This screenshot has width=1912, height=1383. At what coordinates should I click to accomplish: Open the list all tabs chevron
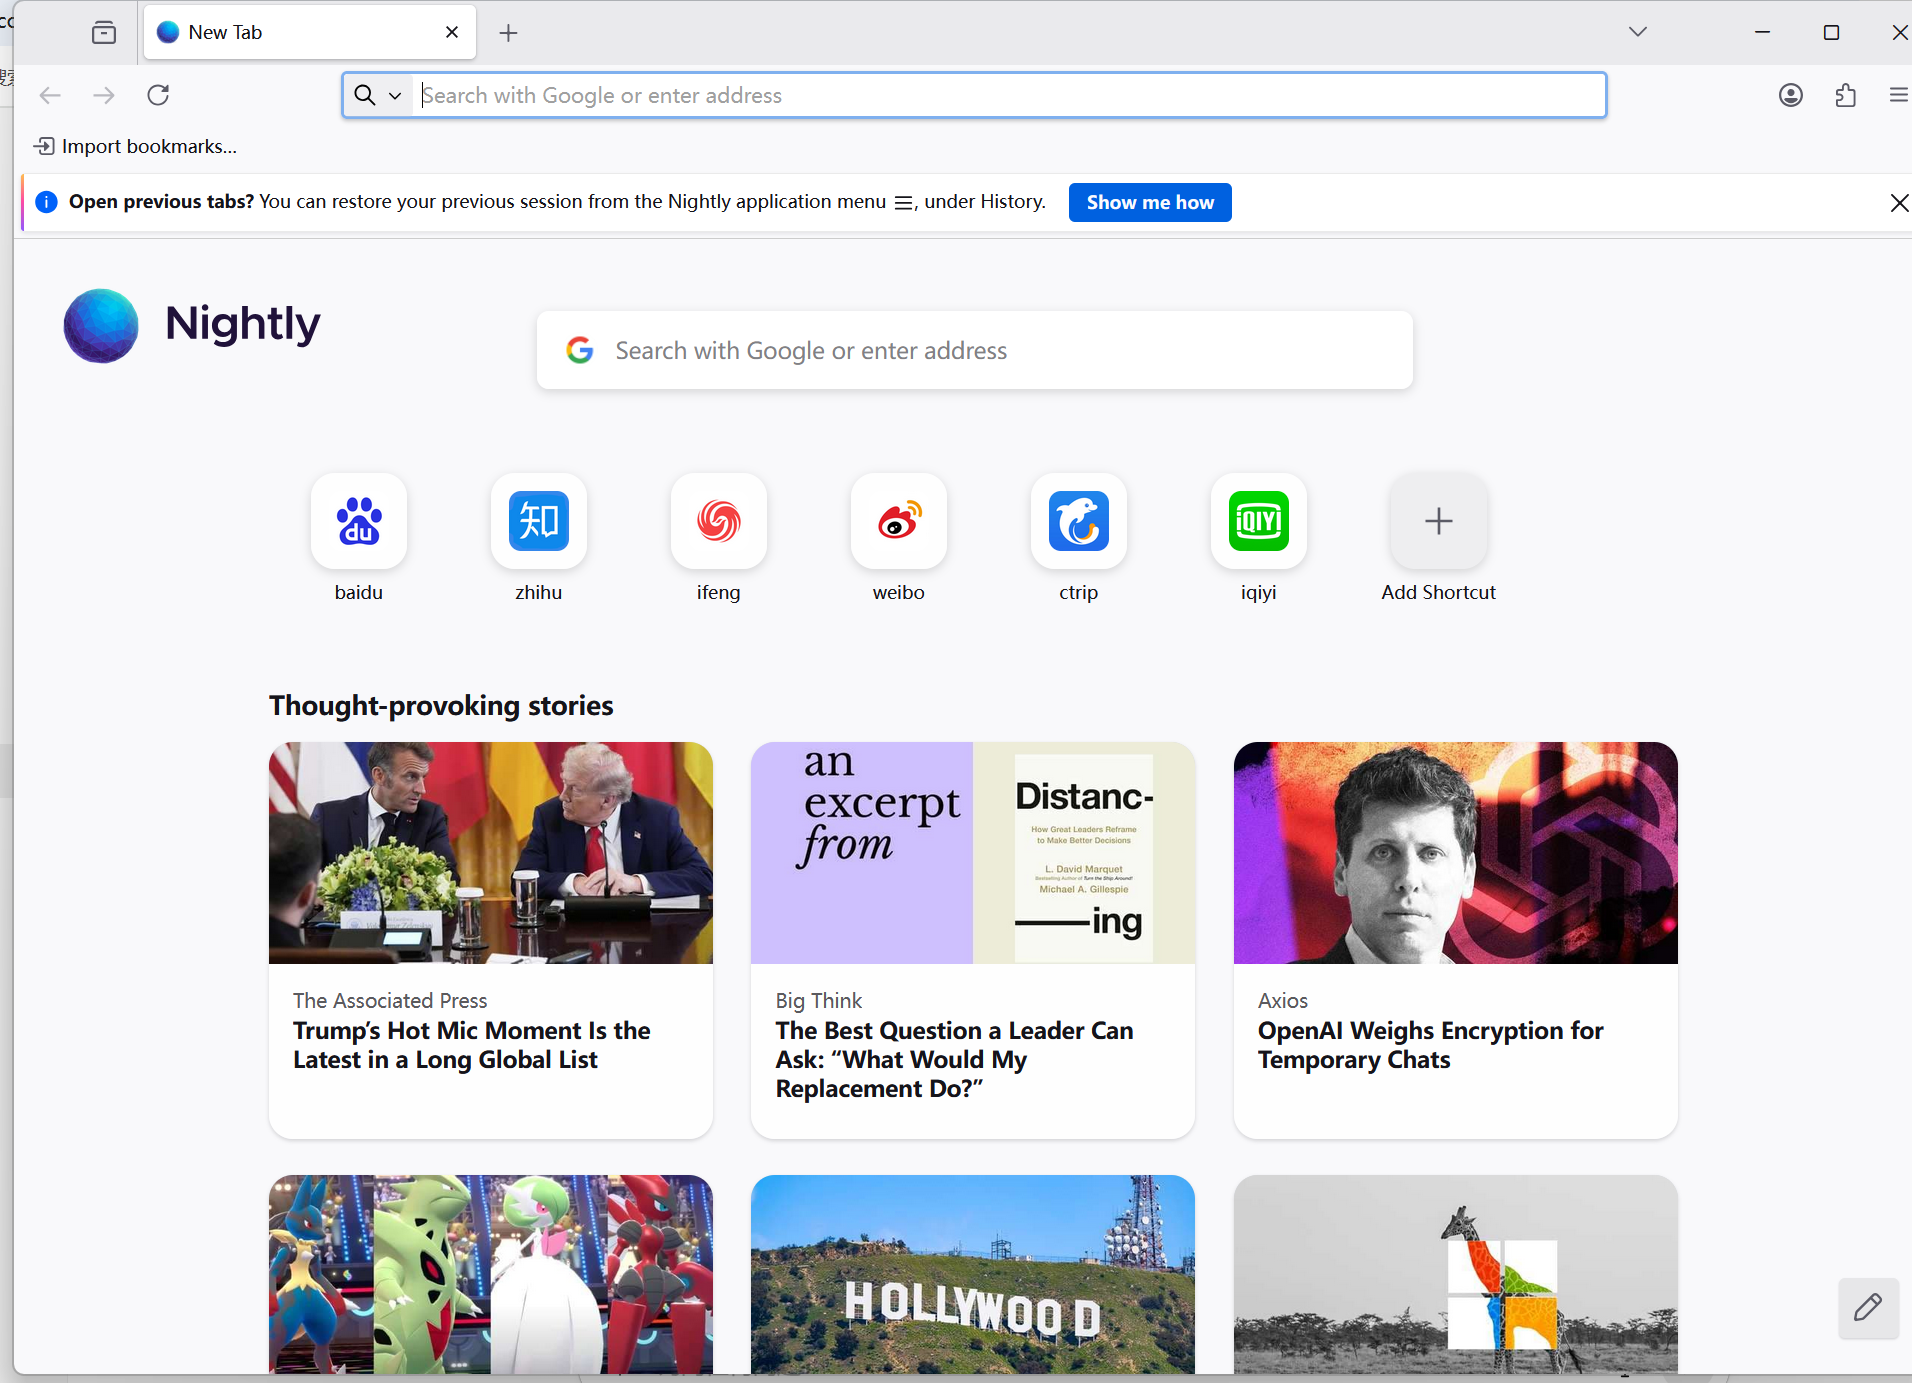tap(1637, 31)
